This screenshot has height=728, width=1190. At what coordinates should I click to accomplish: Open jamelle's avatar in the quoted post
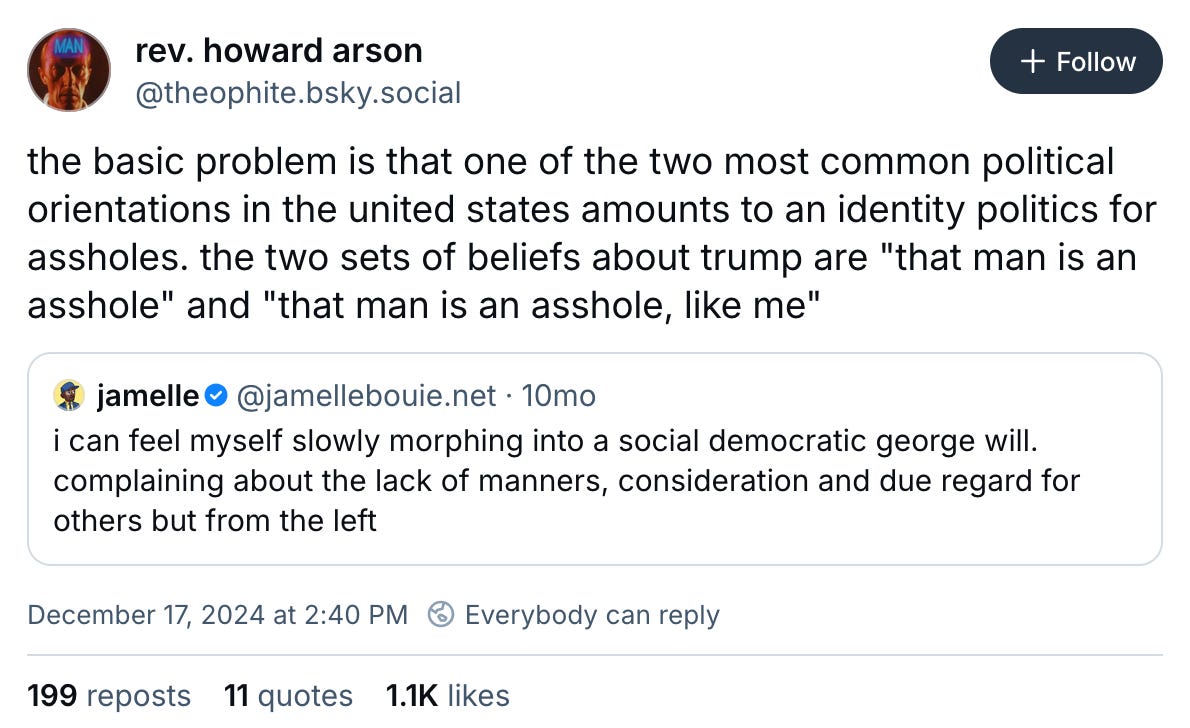tap(68, 396)
